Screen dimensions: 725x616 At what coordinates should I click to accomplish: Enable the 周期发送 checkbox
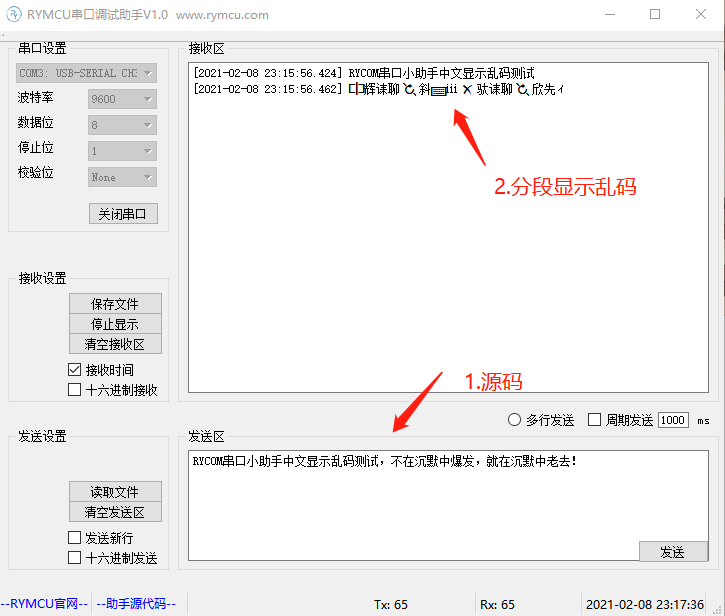594,420
